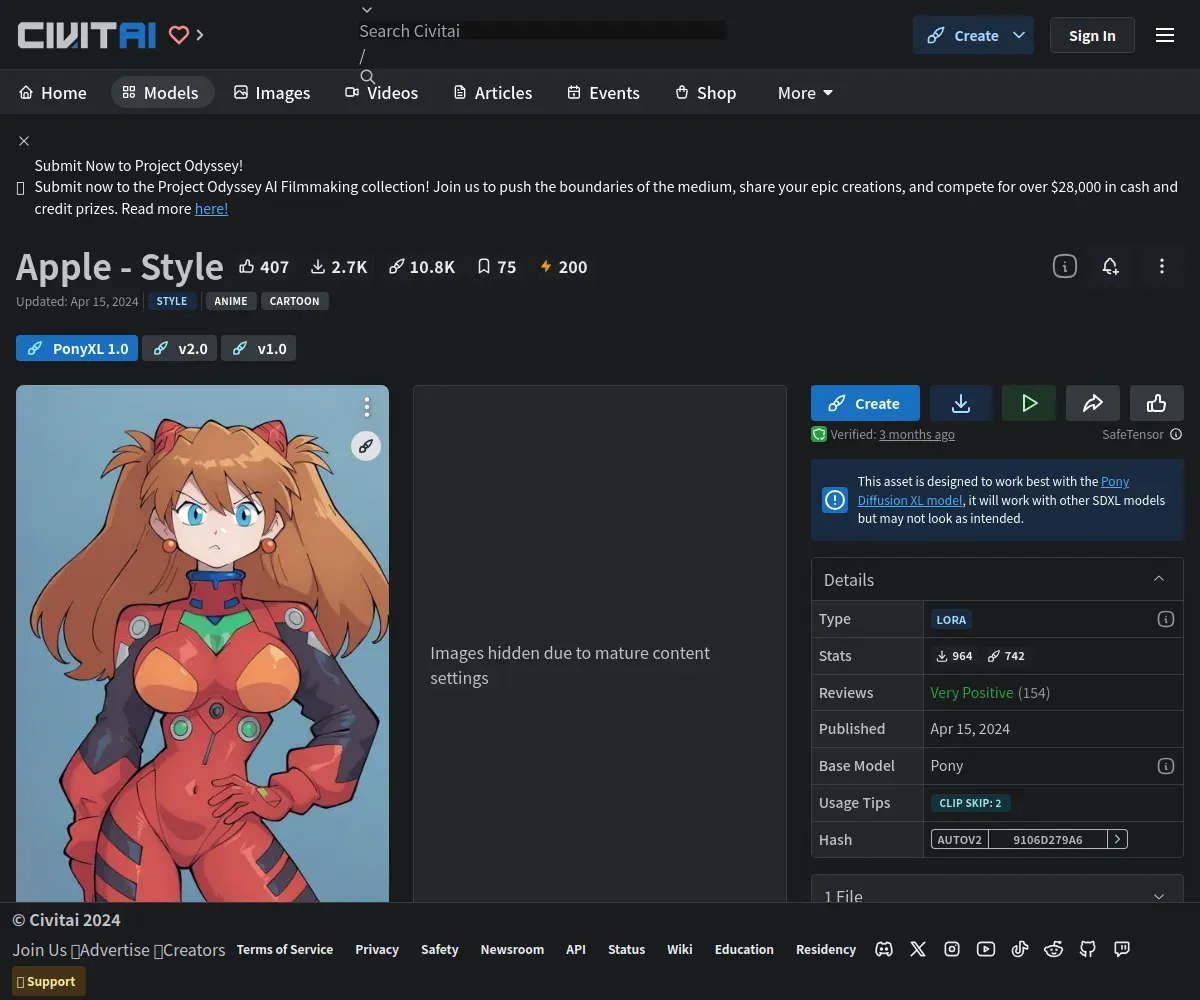Select the PonyXL 1.0 version

77,348
